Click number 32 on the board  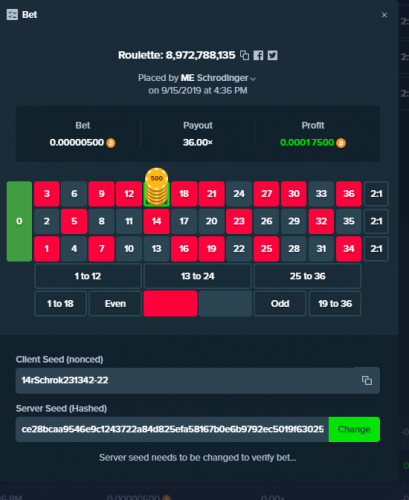pyautogui.click(x=321, y=221)
